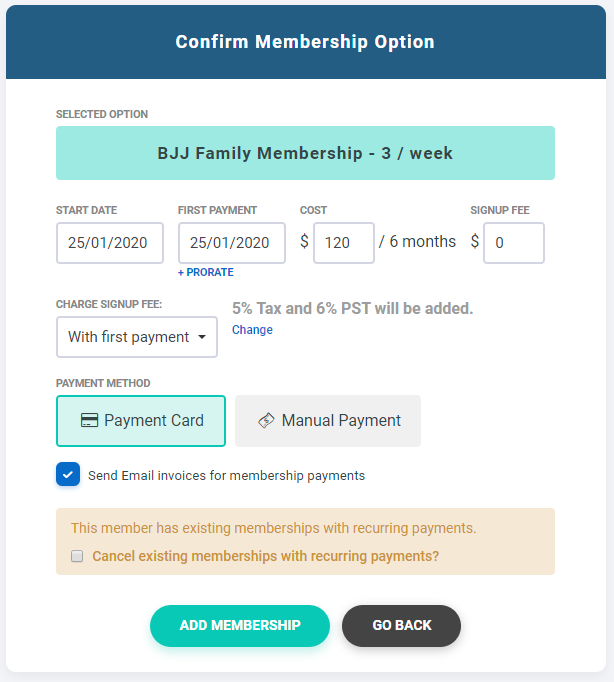Click the ticket icon in Manual Payment
The image size is (614, 682).
pos(266,421)
